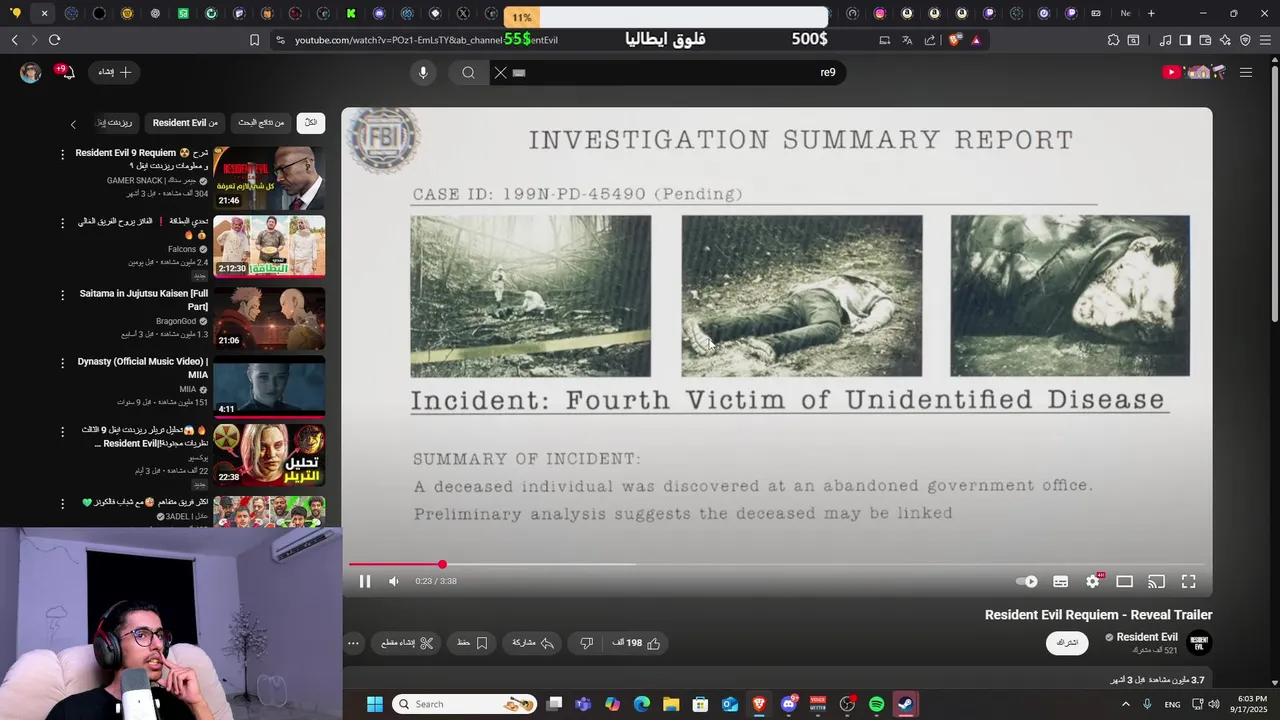Image resolution: width=1280 pixels, height=720 pixels.
Task: Open YouTube guide hamburger menu
Action: click(1246, 72)
